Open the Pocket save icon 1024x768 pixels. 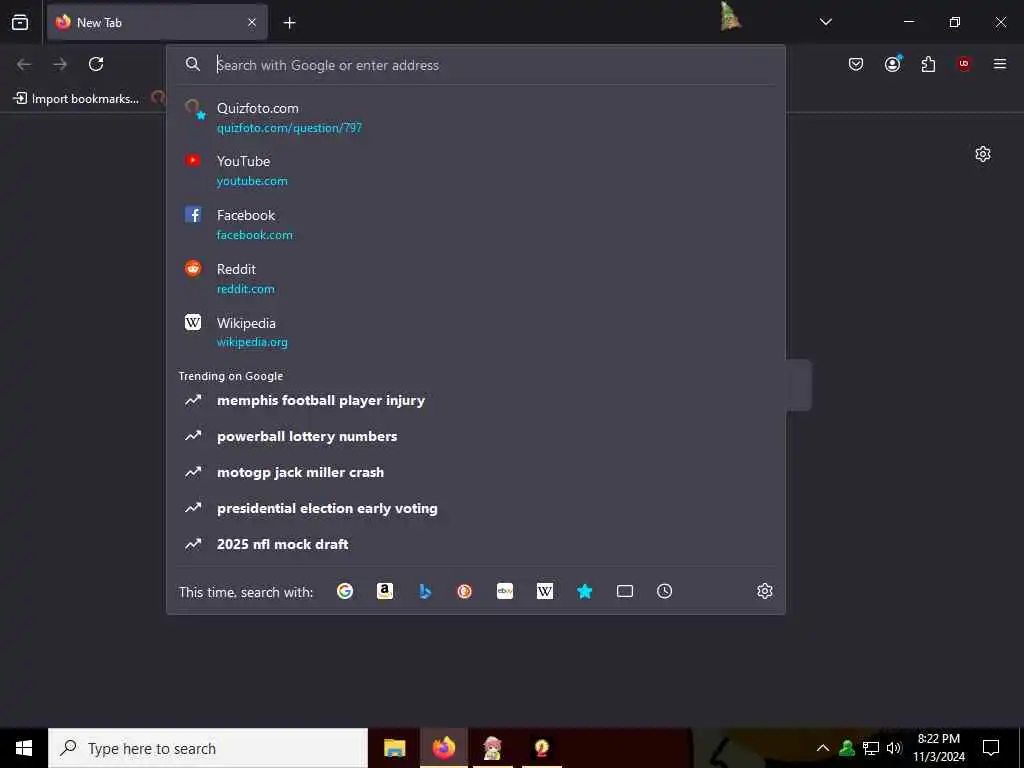pos(856,64)
